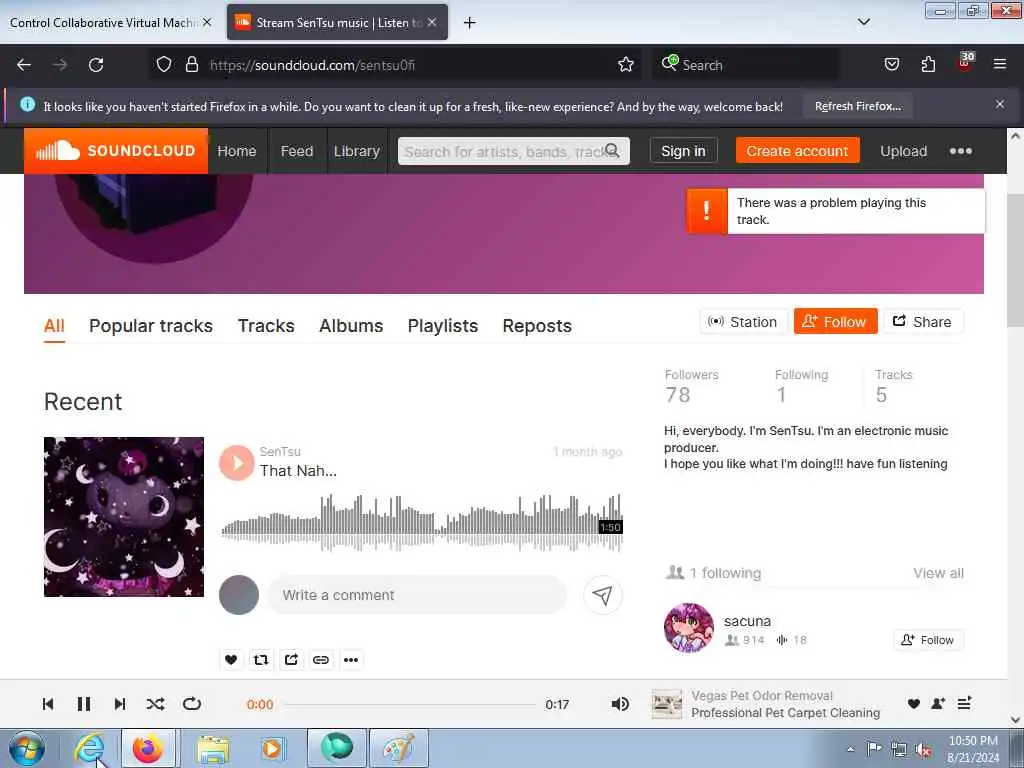Viewport: 1024px width, 768px height.
Task: Open a new browser tab
Action: (x=469, y=23)
